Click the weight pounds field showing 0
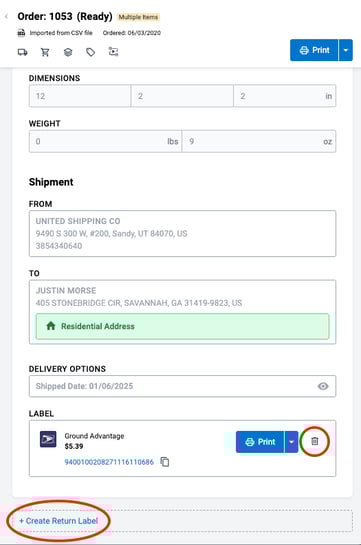The image size is (361, 545). tap(105, 141)
